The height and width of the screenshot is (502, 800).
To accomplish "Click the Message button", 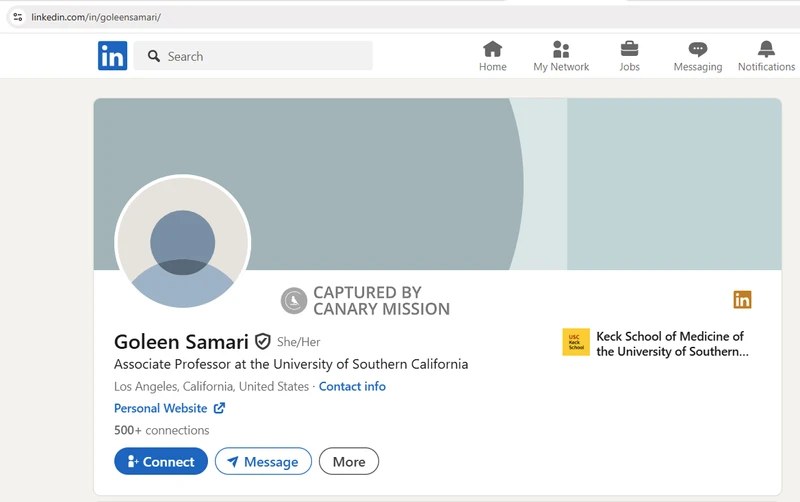I will (x=263, y=461).
